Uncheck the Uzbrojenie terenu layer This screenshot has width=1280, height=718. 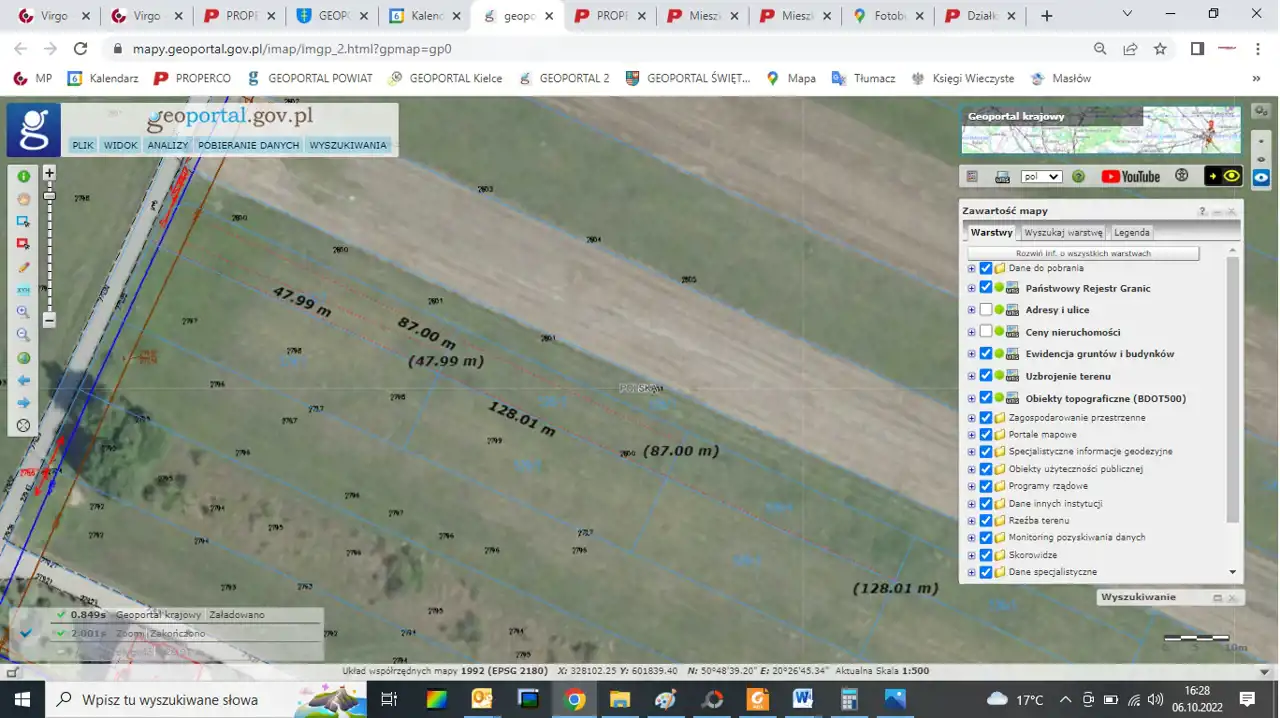point(986,376)
